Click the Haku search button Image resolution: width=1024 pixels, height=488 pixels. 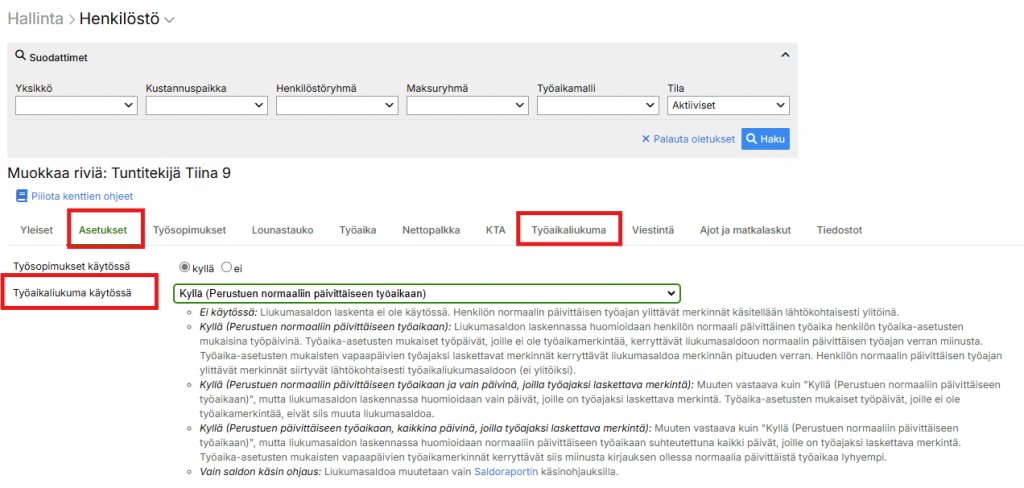[x=765, y=139]
